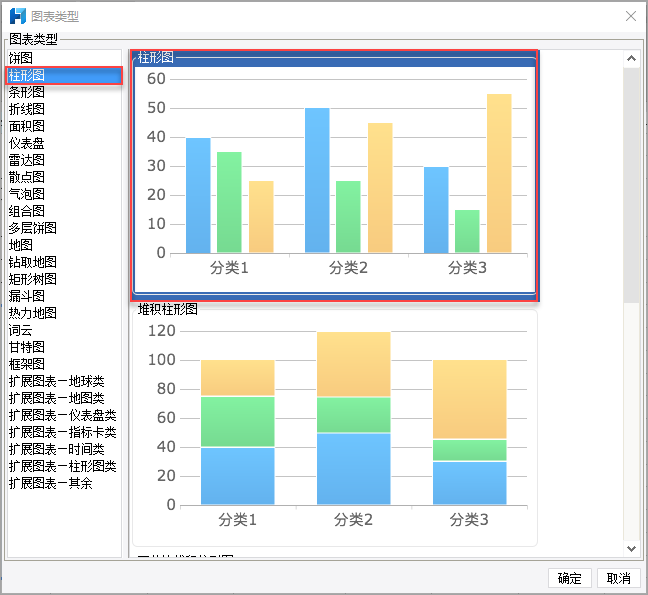Select 饼图 in the chart type list
The height and width of the screenshot is (595, 648).
point(64,58)
